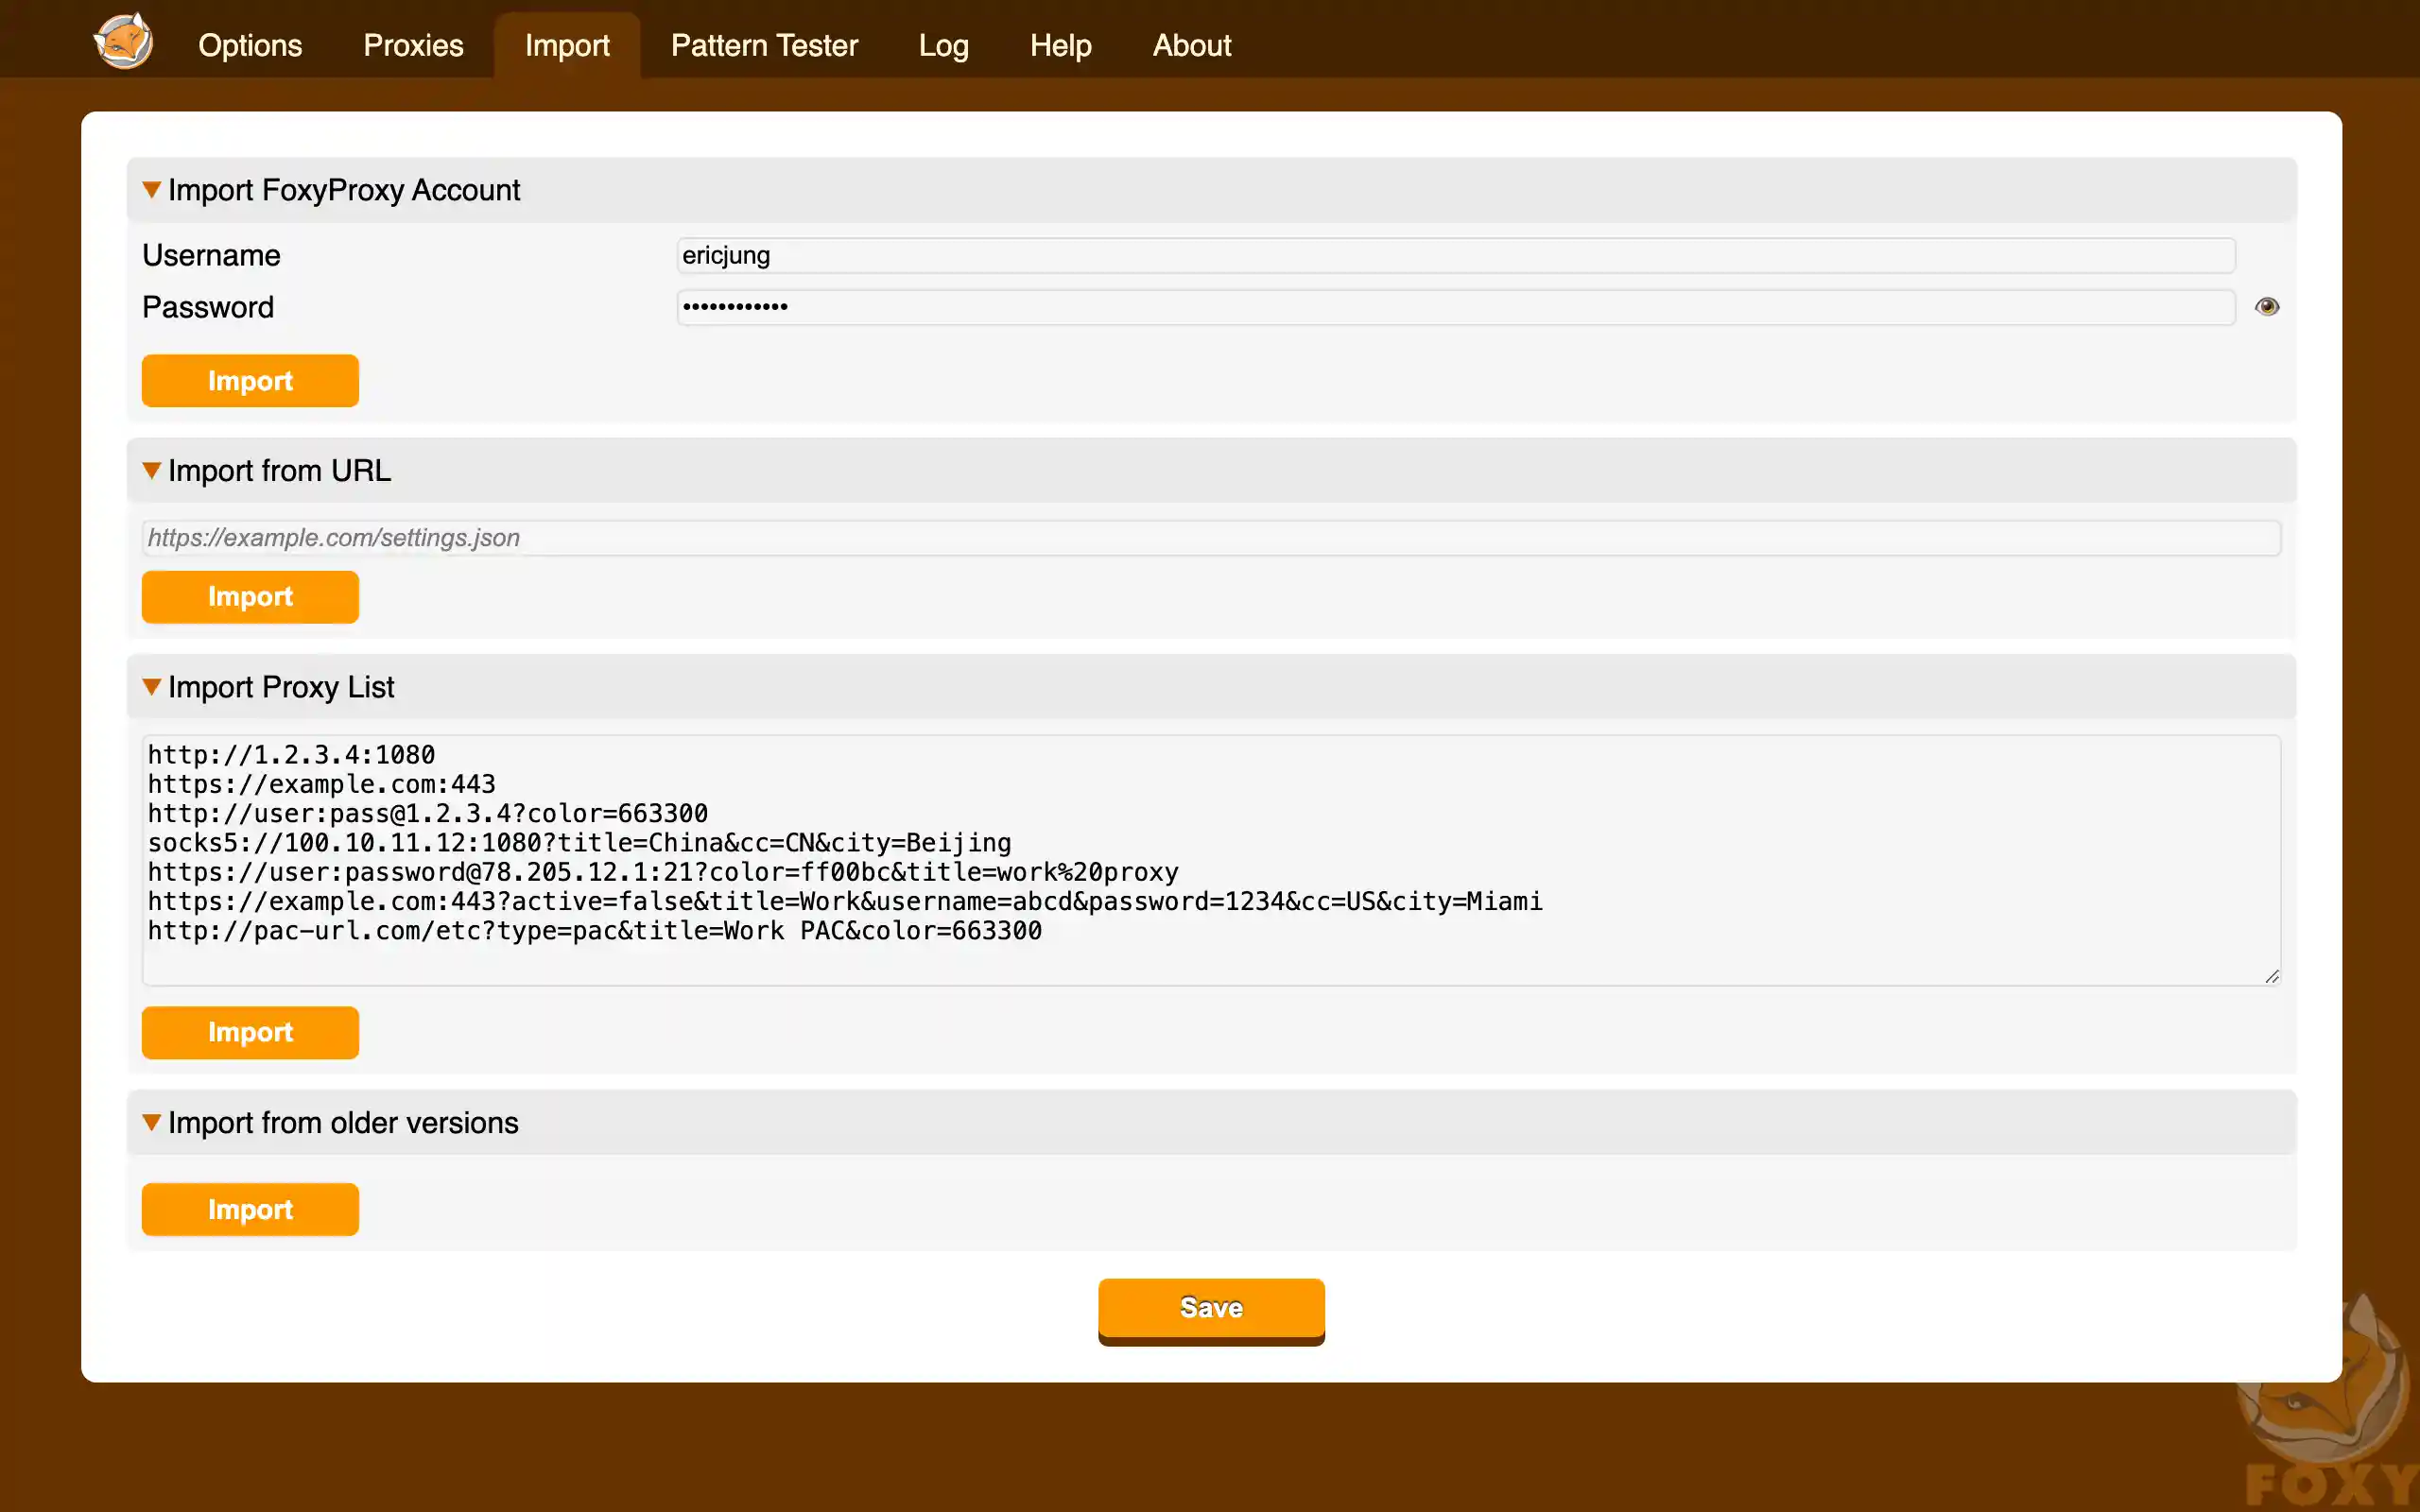
Task: Collapse the Import from URL section
Action: pyautogui.click(x=152, y=470)
